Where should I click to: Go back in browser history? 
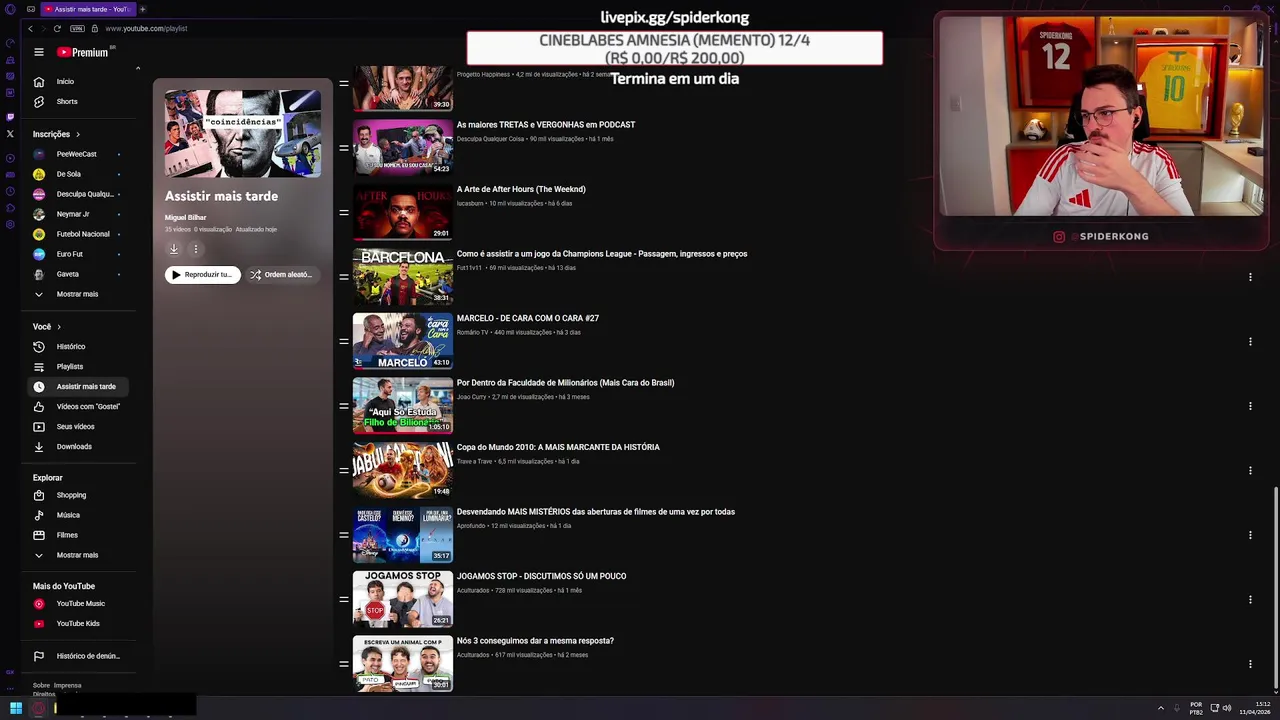coord(30,28)
